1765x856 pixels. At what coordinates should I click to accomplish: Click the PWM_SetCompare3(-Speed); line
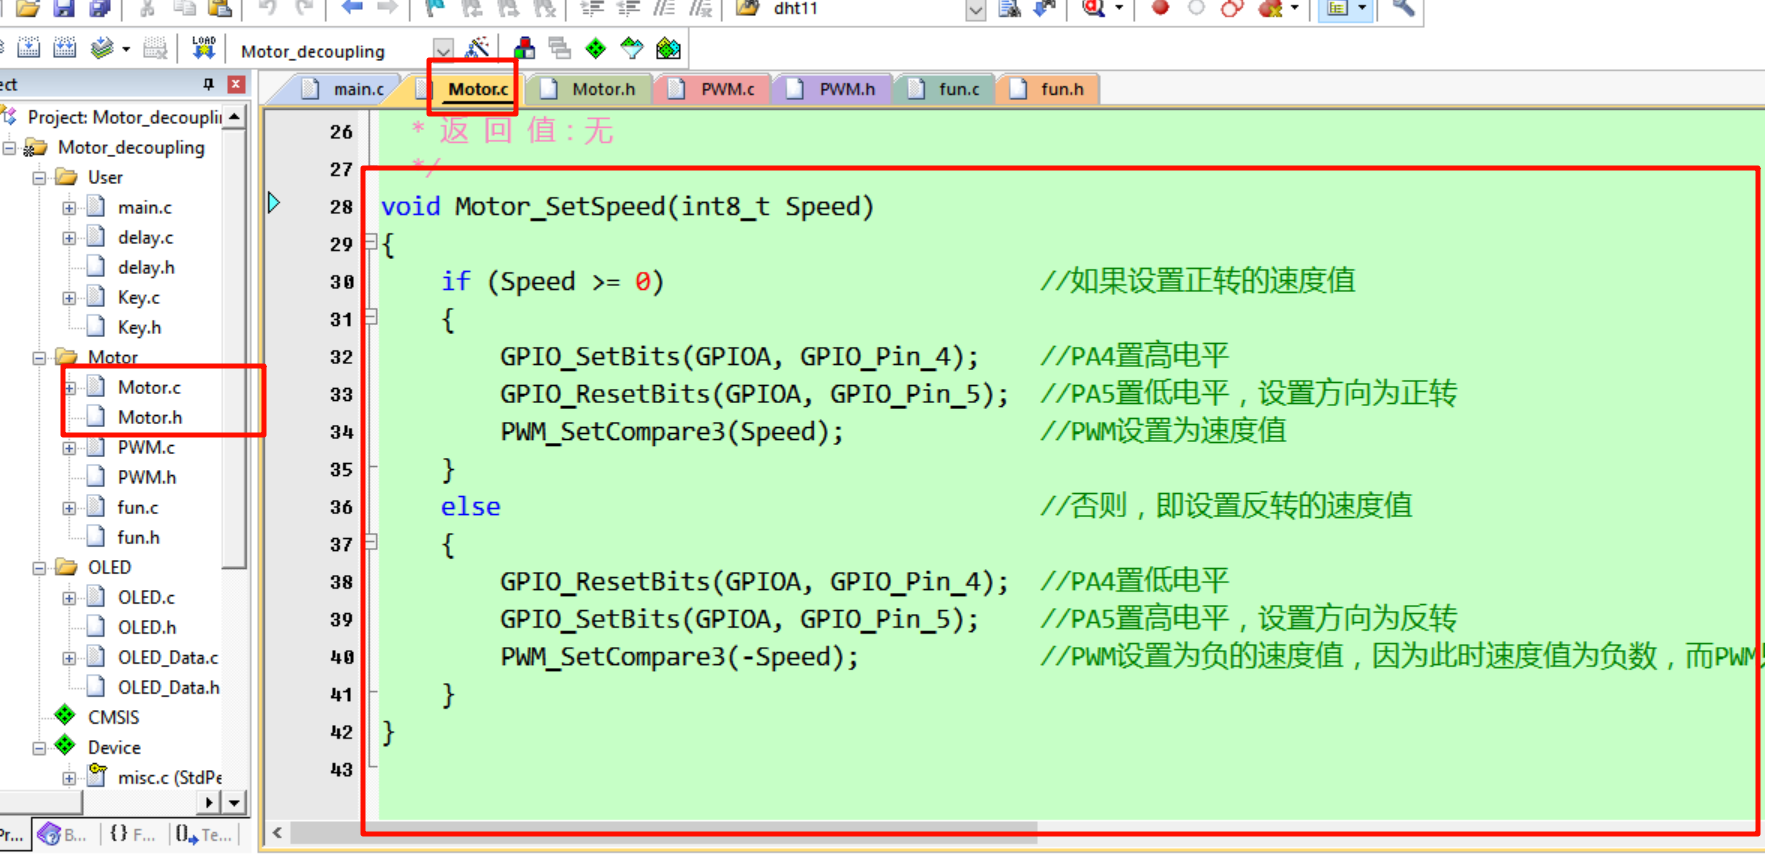[x=679, y=657]
